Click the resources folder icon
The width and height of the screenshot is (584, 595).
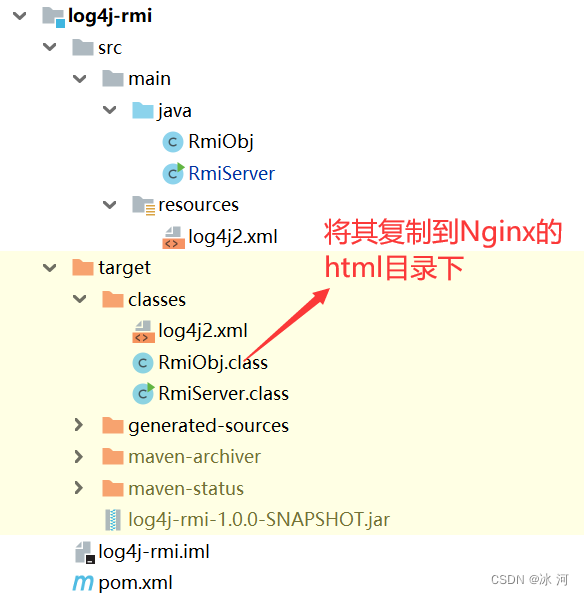(x=143, y=205)
